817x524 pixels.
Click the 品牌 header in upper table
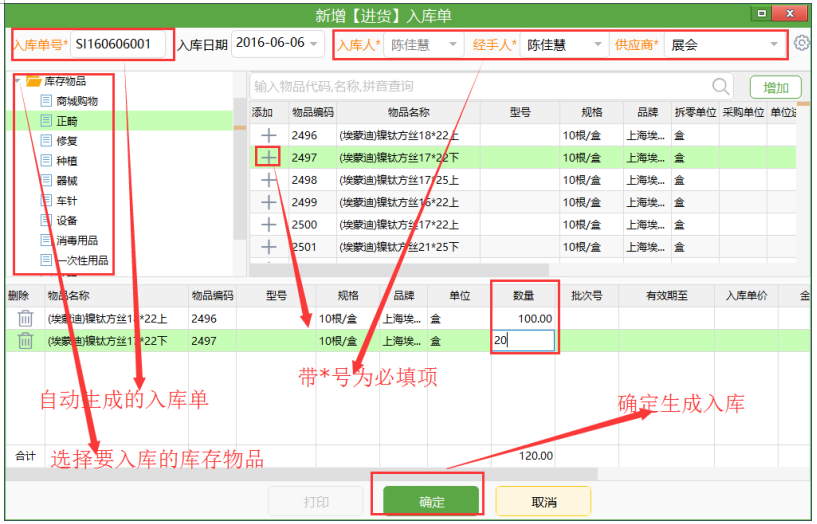pos(648,113)
